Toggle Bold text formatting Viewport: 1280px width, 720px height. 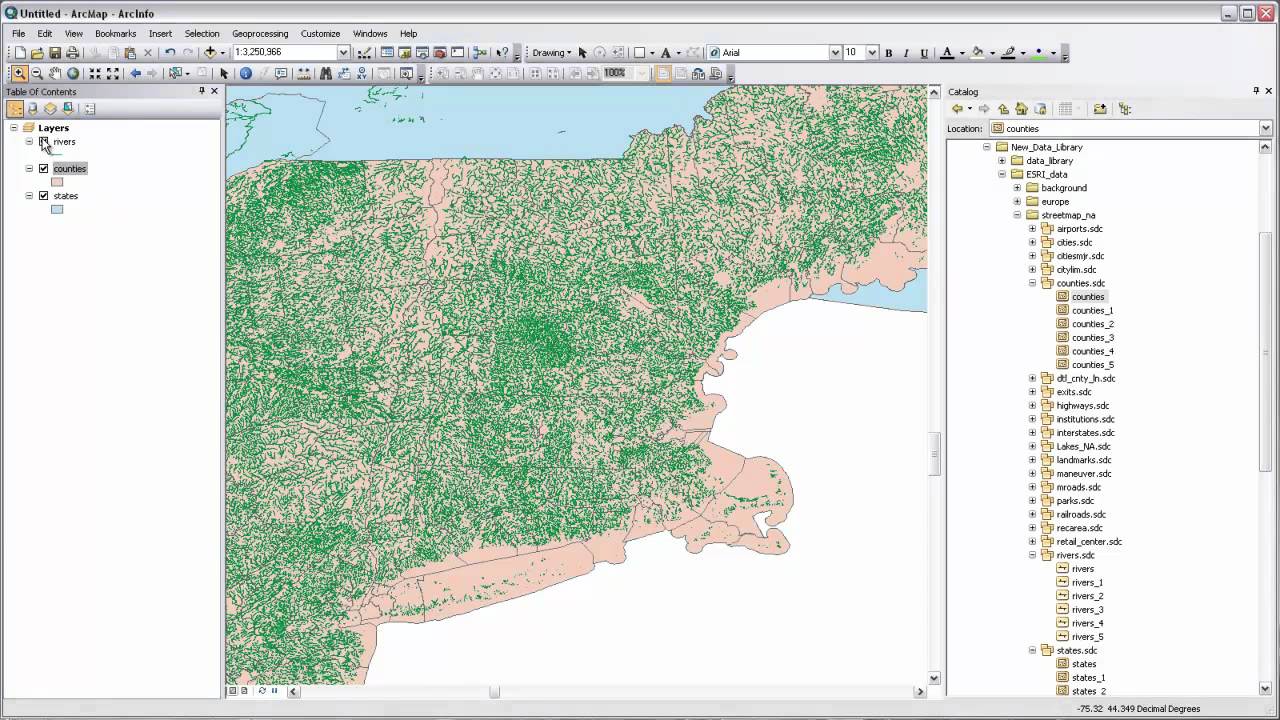coord(888,53)
